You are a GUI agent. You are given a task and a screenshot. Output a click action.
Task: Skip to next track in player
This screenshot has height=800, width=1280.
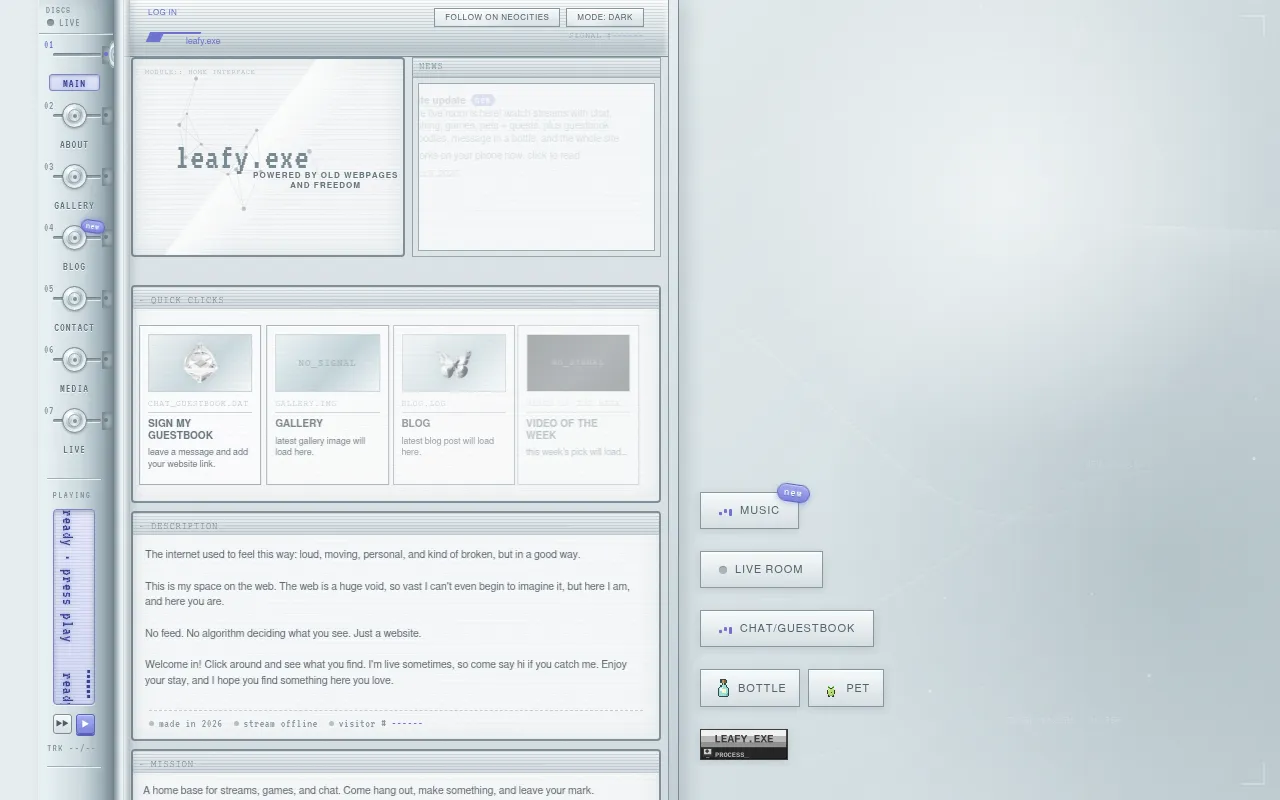62,724
